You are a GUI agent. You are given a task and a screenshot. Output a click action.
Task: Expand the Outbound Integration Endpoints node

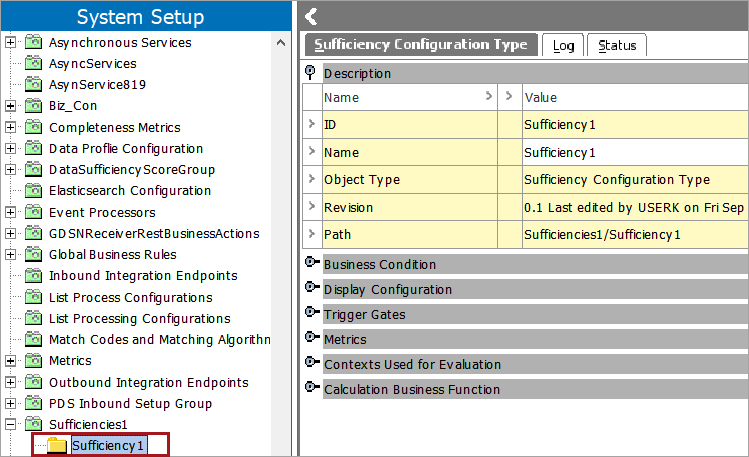click(10, 382)
